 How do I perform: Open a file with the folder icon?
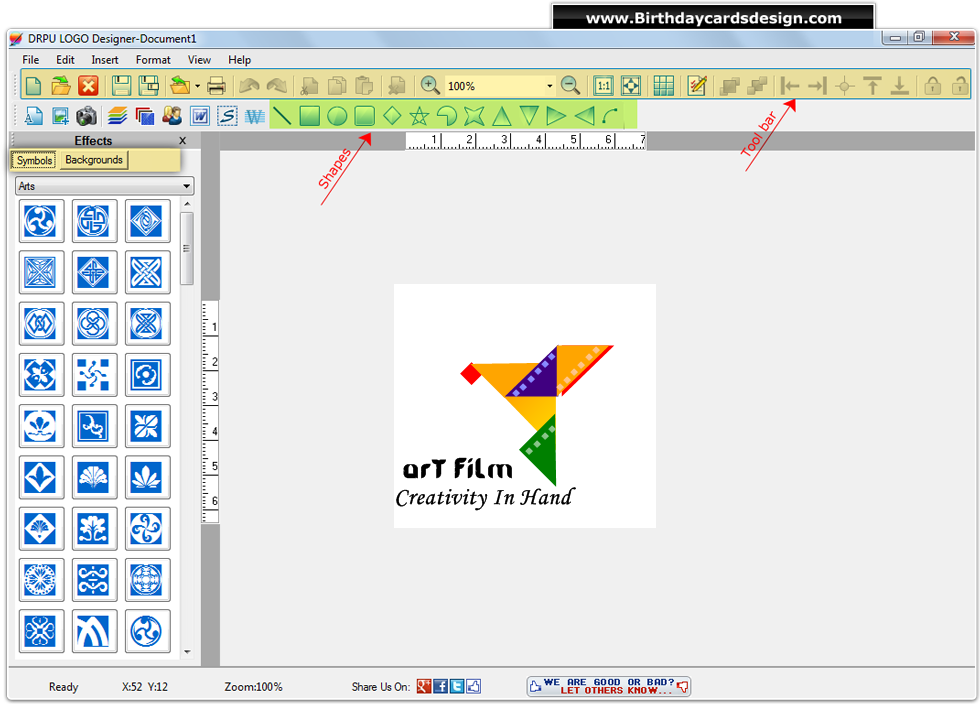pos(61,85)
